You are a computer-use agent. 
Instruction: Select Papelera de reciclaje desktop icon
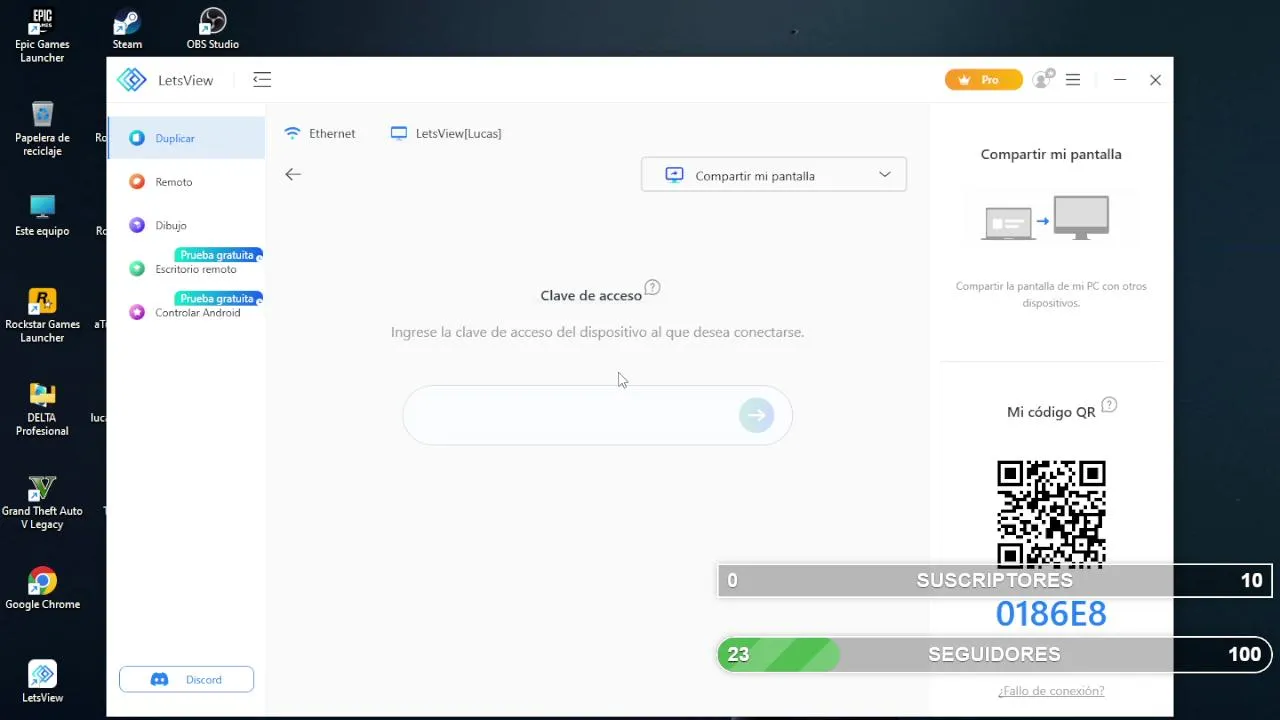42,128
